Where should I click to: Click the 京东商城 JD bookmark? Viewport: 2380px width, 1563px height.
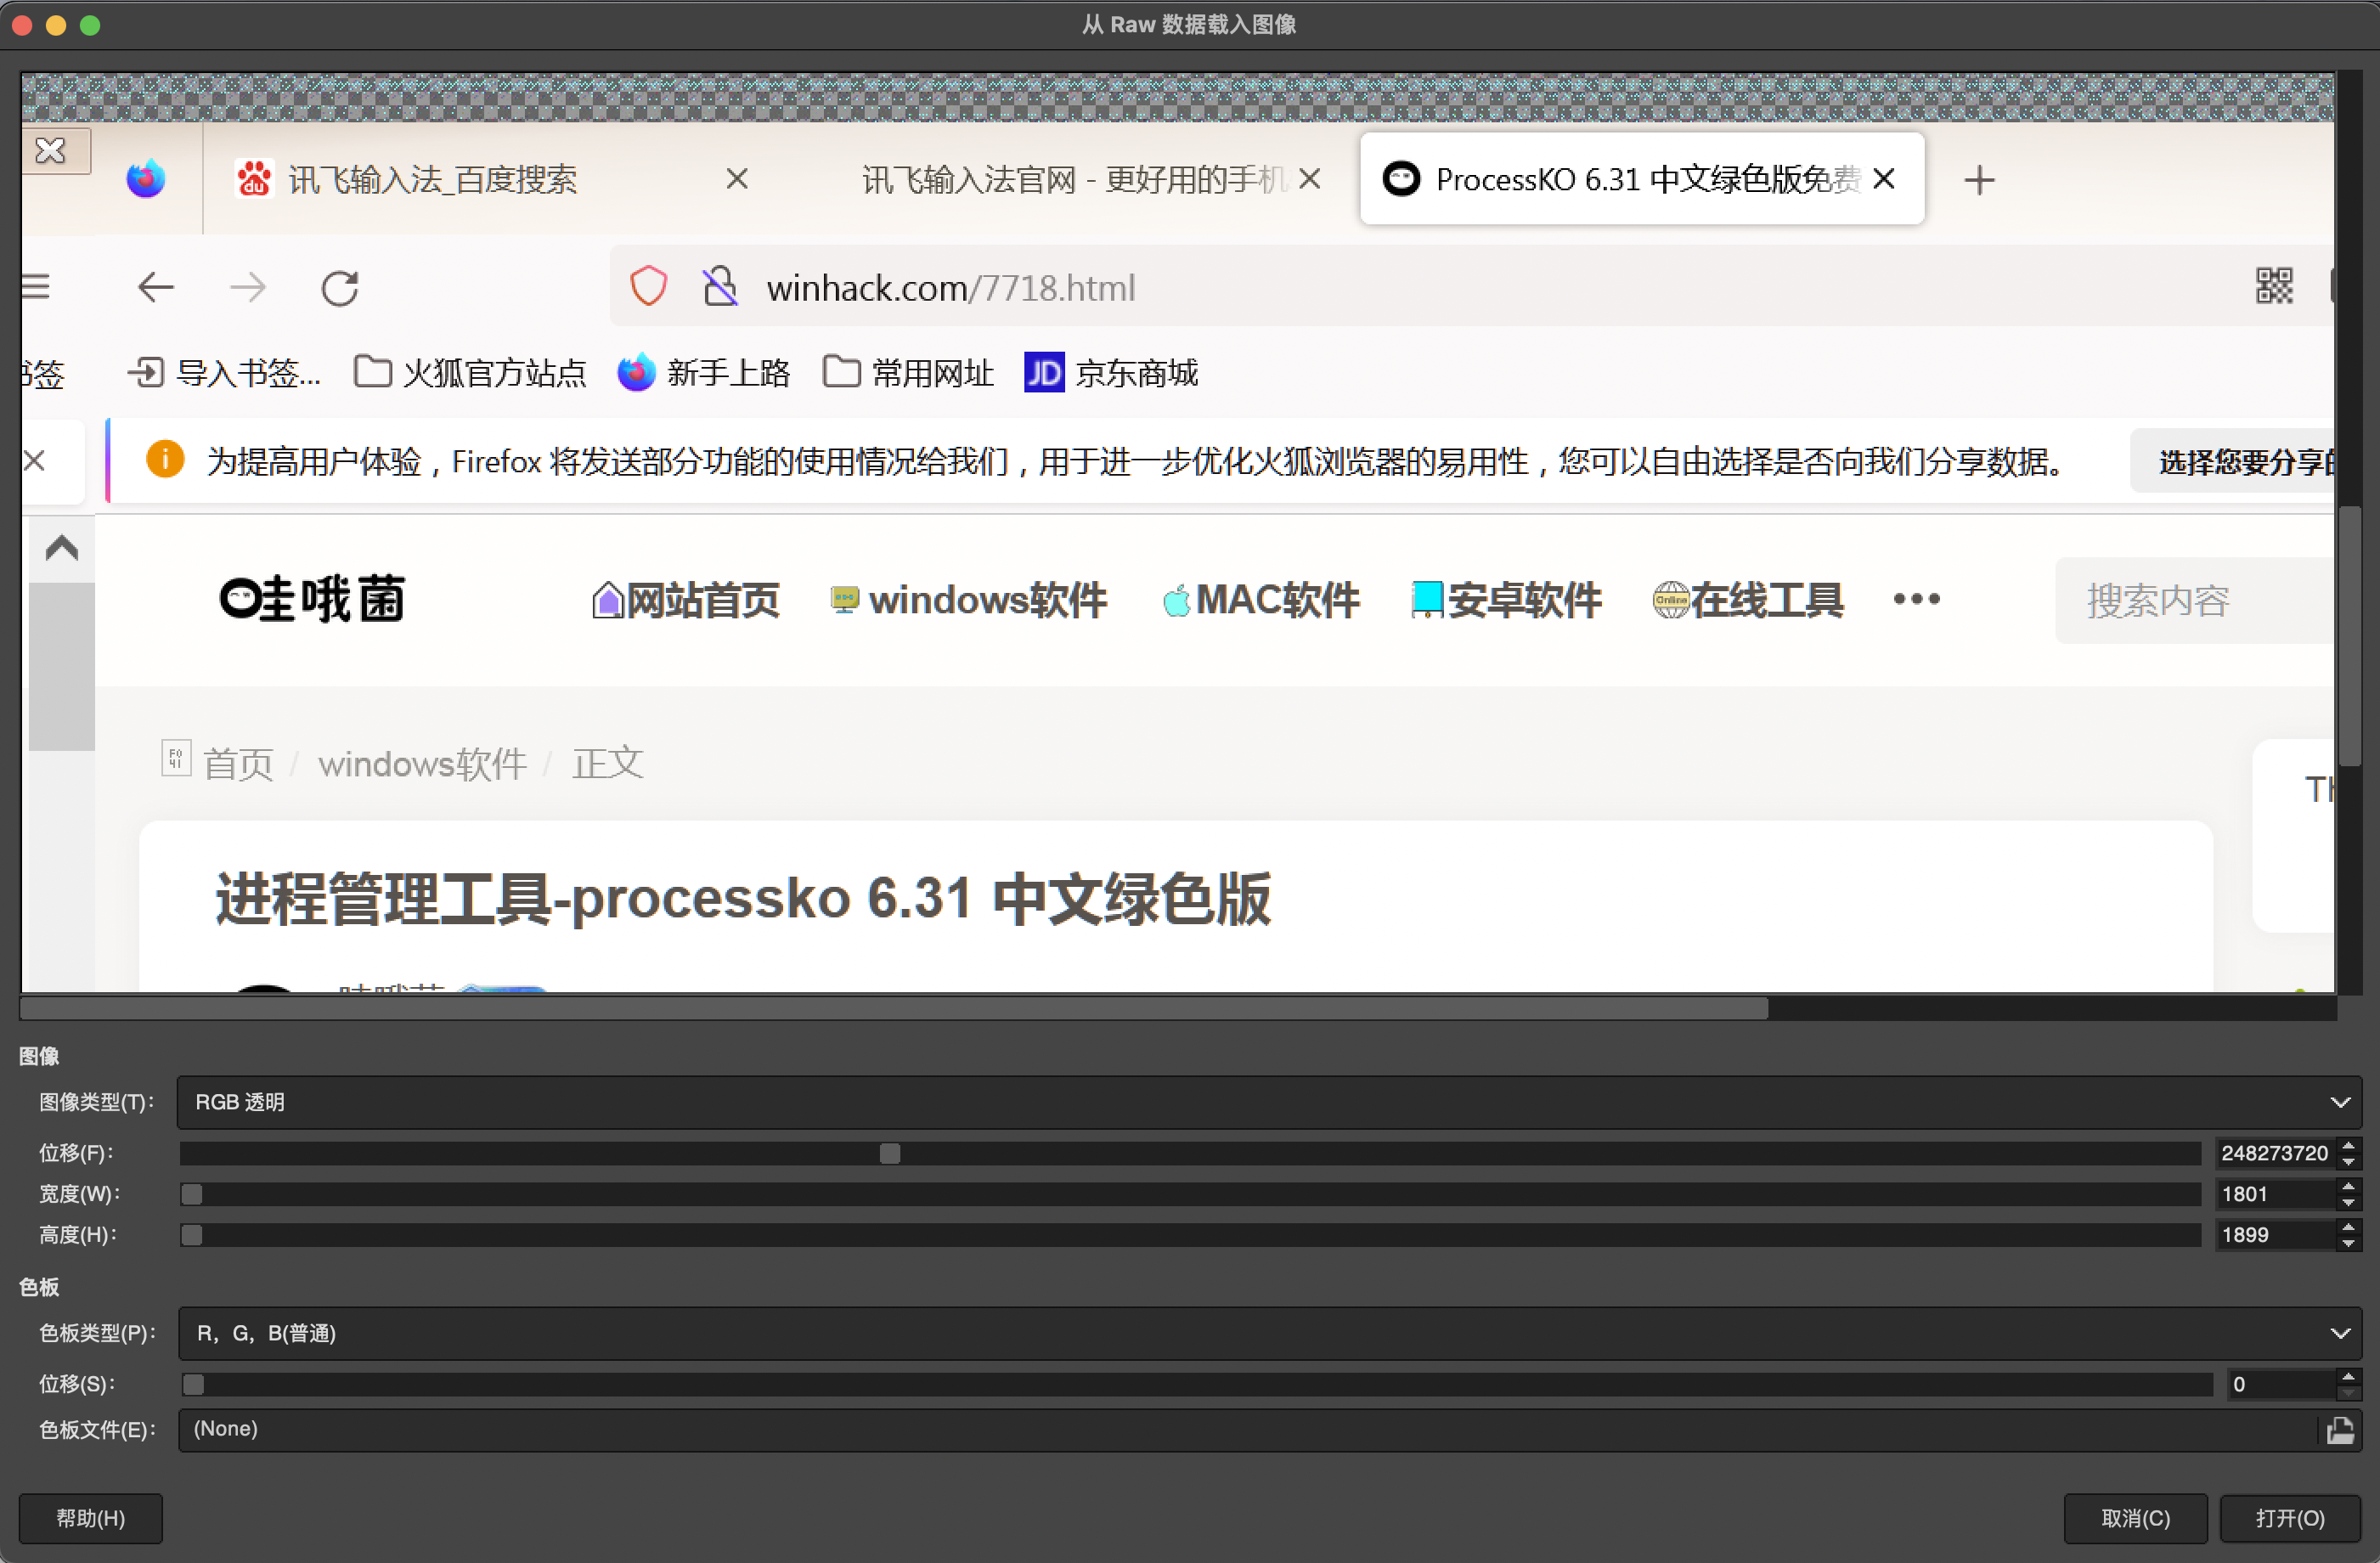(1111, 373)
